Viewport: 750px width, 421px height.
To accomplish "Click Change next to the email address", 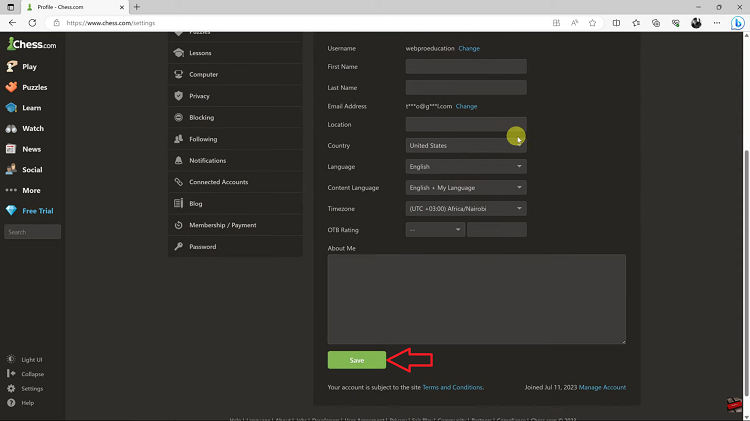I will click(466, 106).
